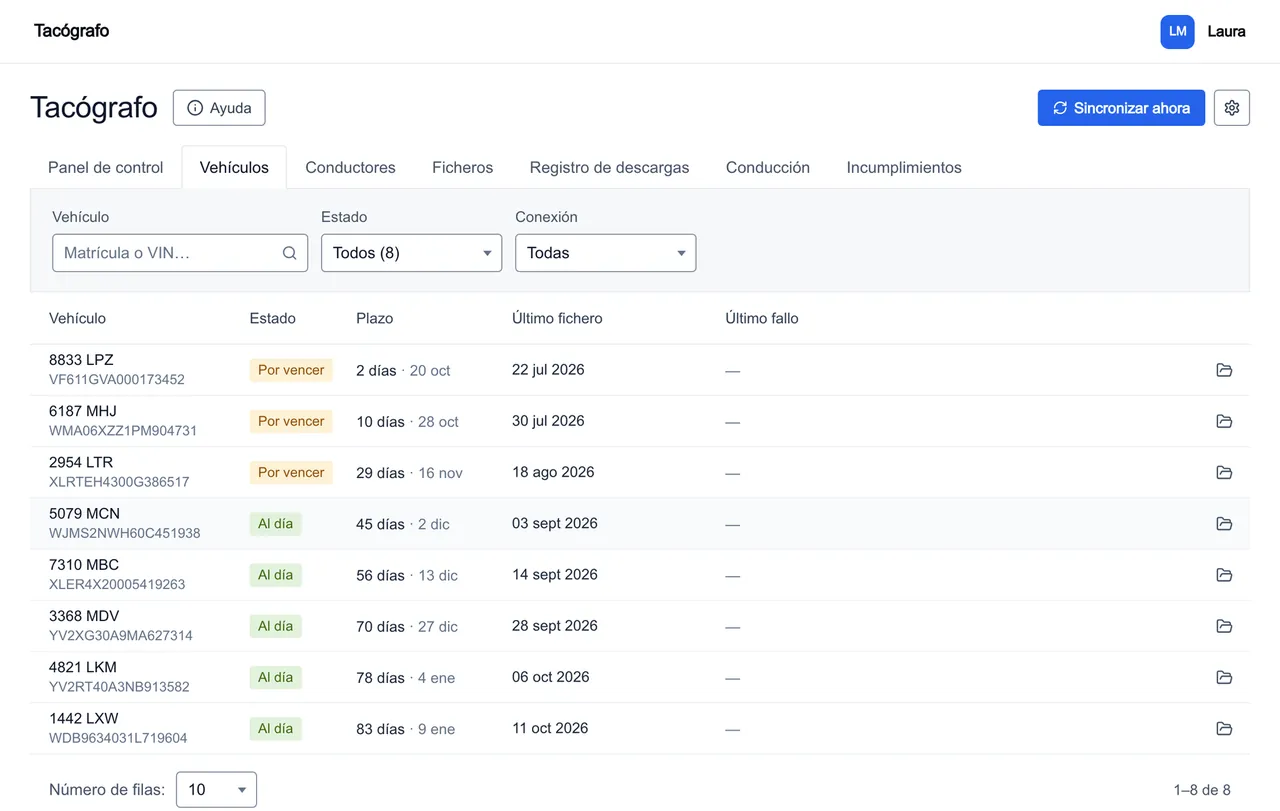1280x811 pixels.
Task: Select license plate 8833 LPZ
Action: (81, 360)
